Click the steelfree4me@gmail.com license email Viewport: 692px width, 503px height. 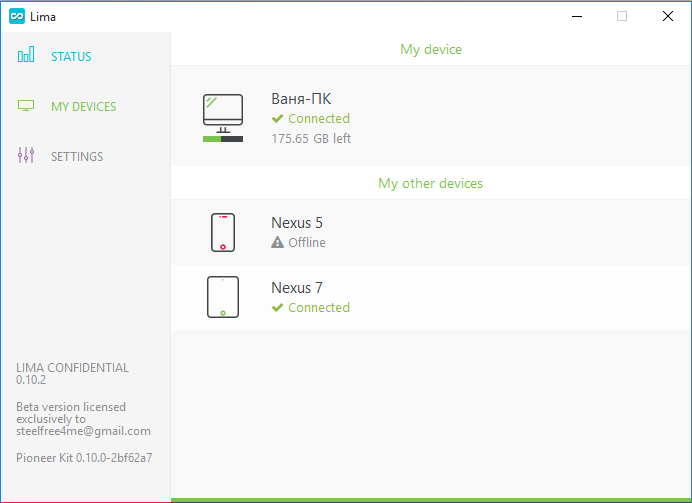pos(83,431)
